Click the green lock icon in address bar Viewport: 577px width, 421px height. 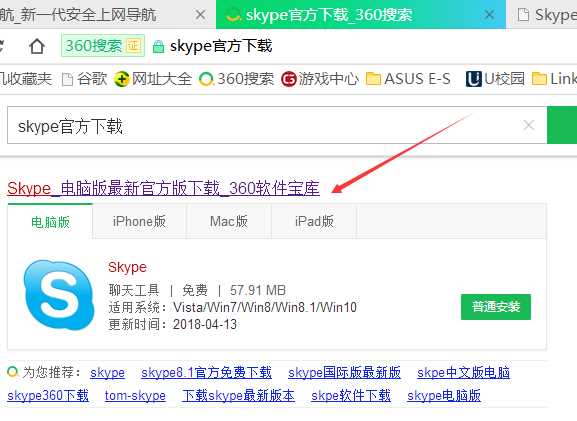(158, 47)
